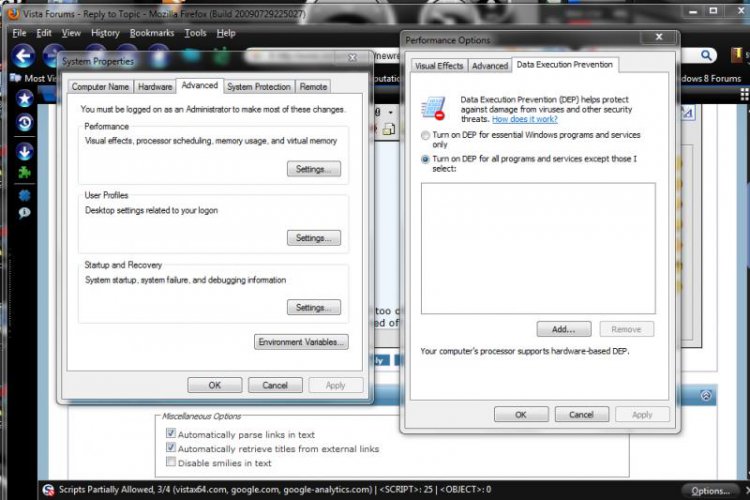750x500 pixels.
Task: Switch to Visual Effects tab
Action: 439,66
